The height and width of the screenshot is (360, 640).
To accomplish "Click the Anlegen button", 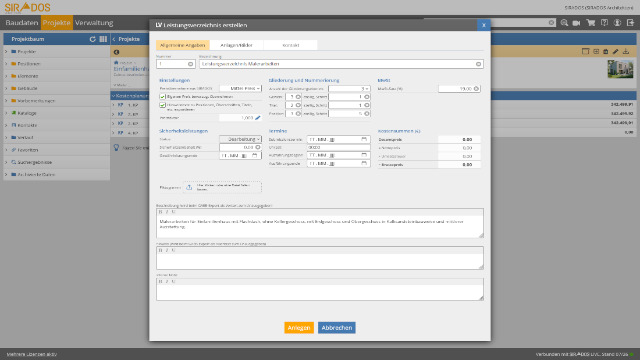I will (x=299, y=328).
